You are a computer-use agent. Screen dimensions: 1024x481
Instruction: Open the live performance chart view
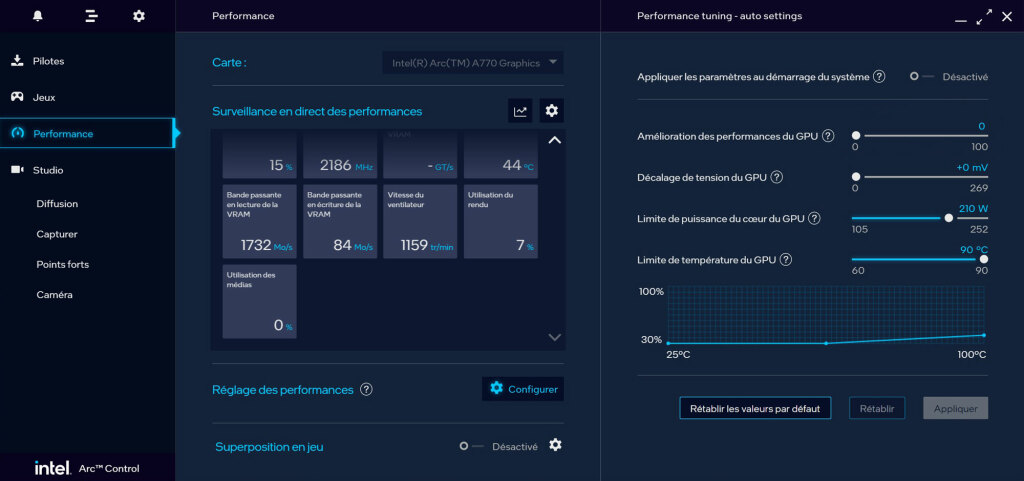(x=520, y=111)
